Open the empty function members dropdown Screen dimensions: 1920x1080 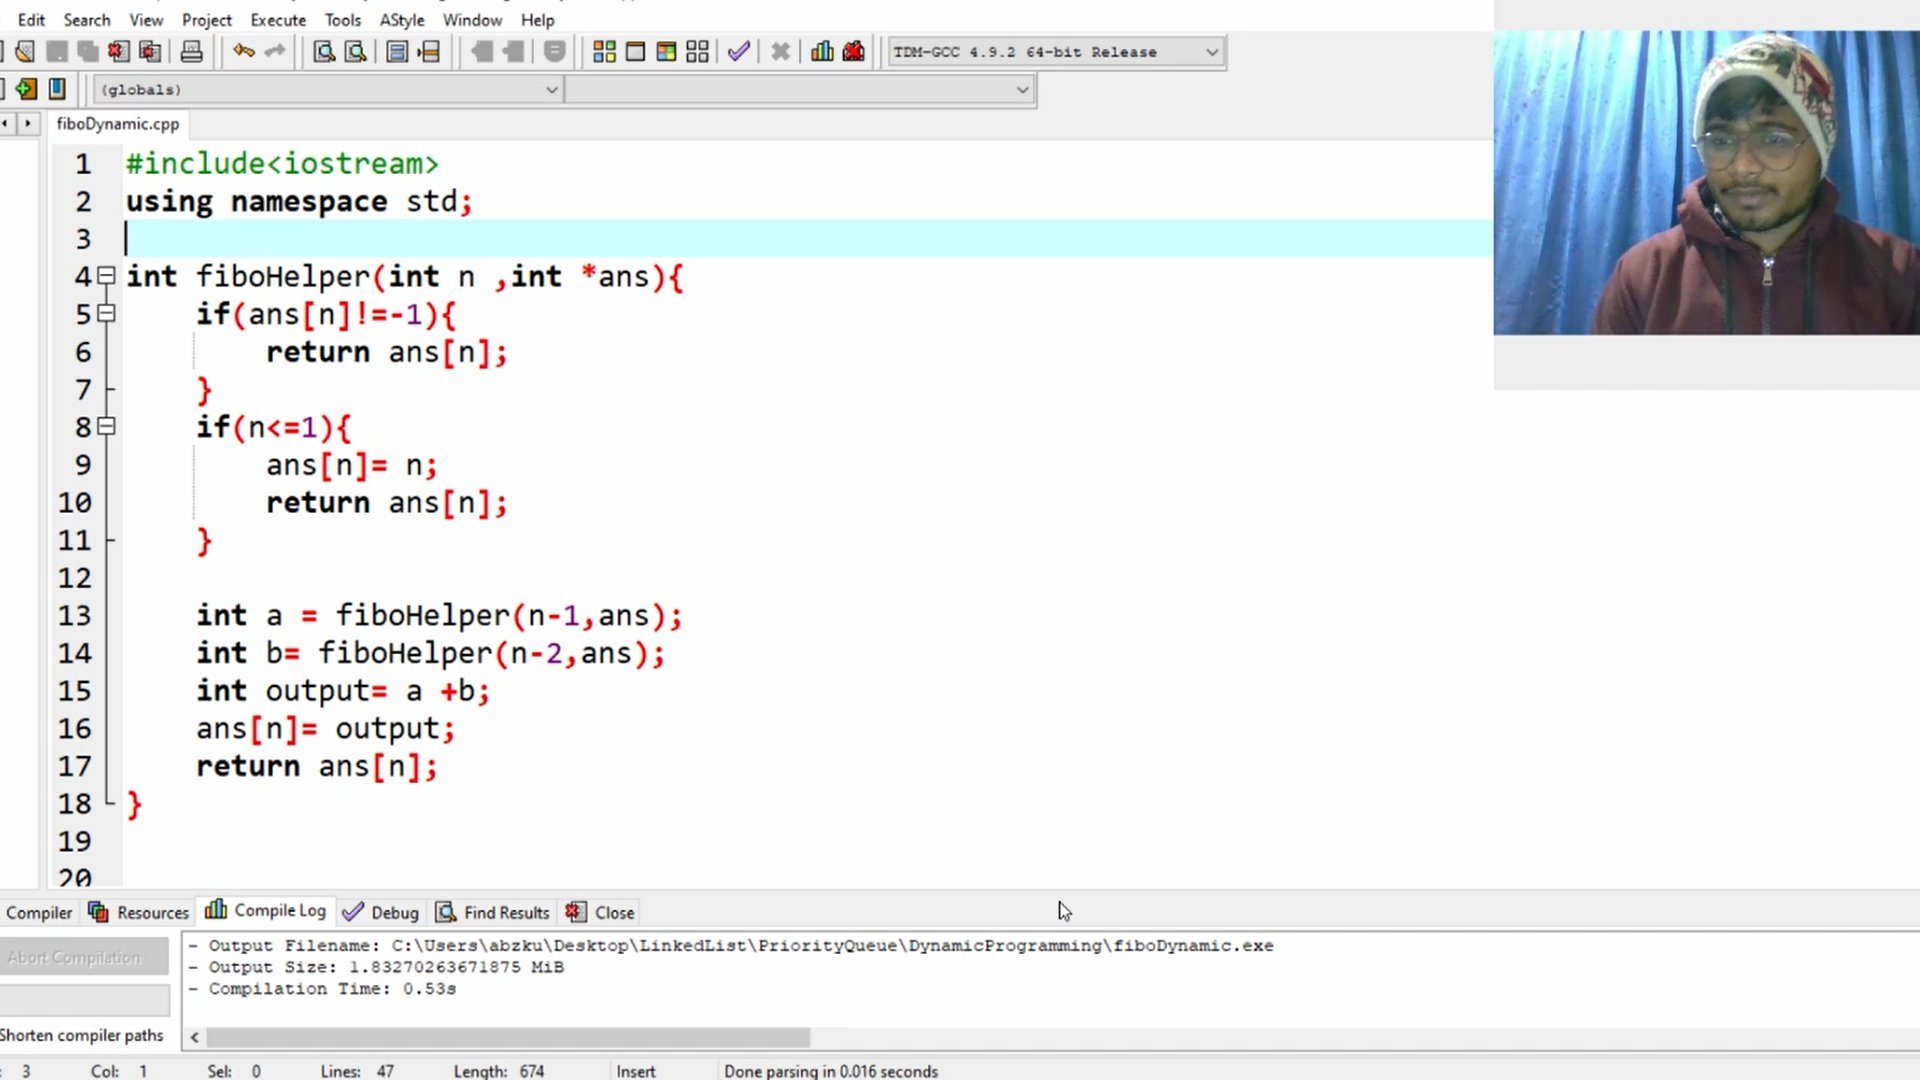(x=1021, y=90)
